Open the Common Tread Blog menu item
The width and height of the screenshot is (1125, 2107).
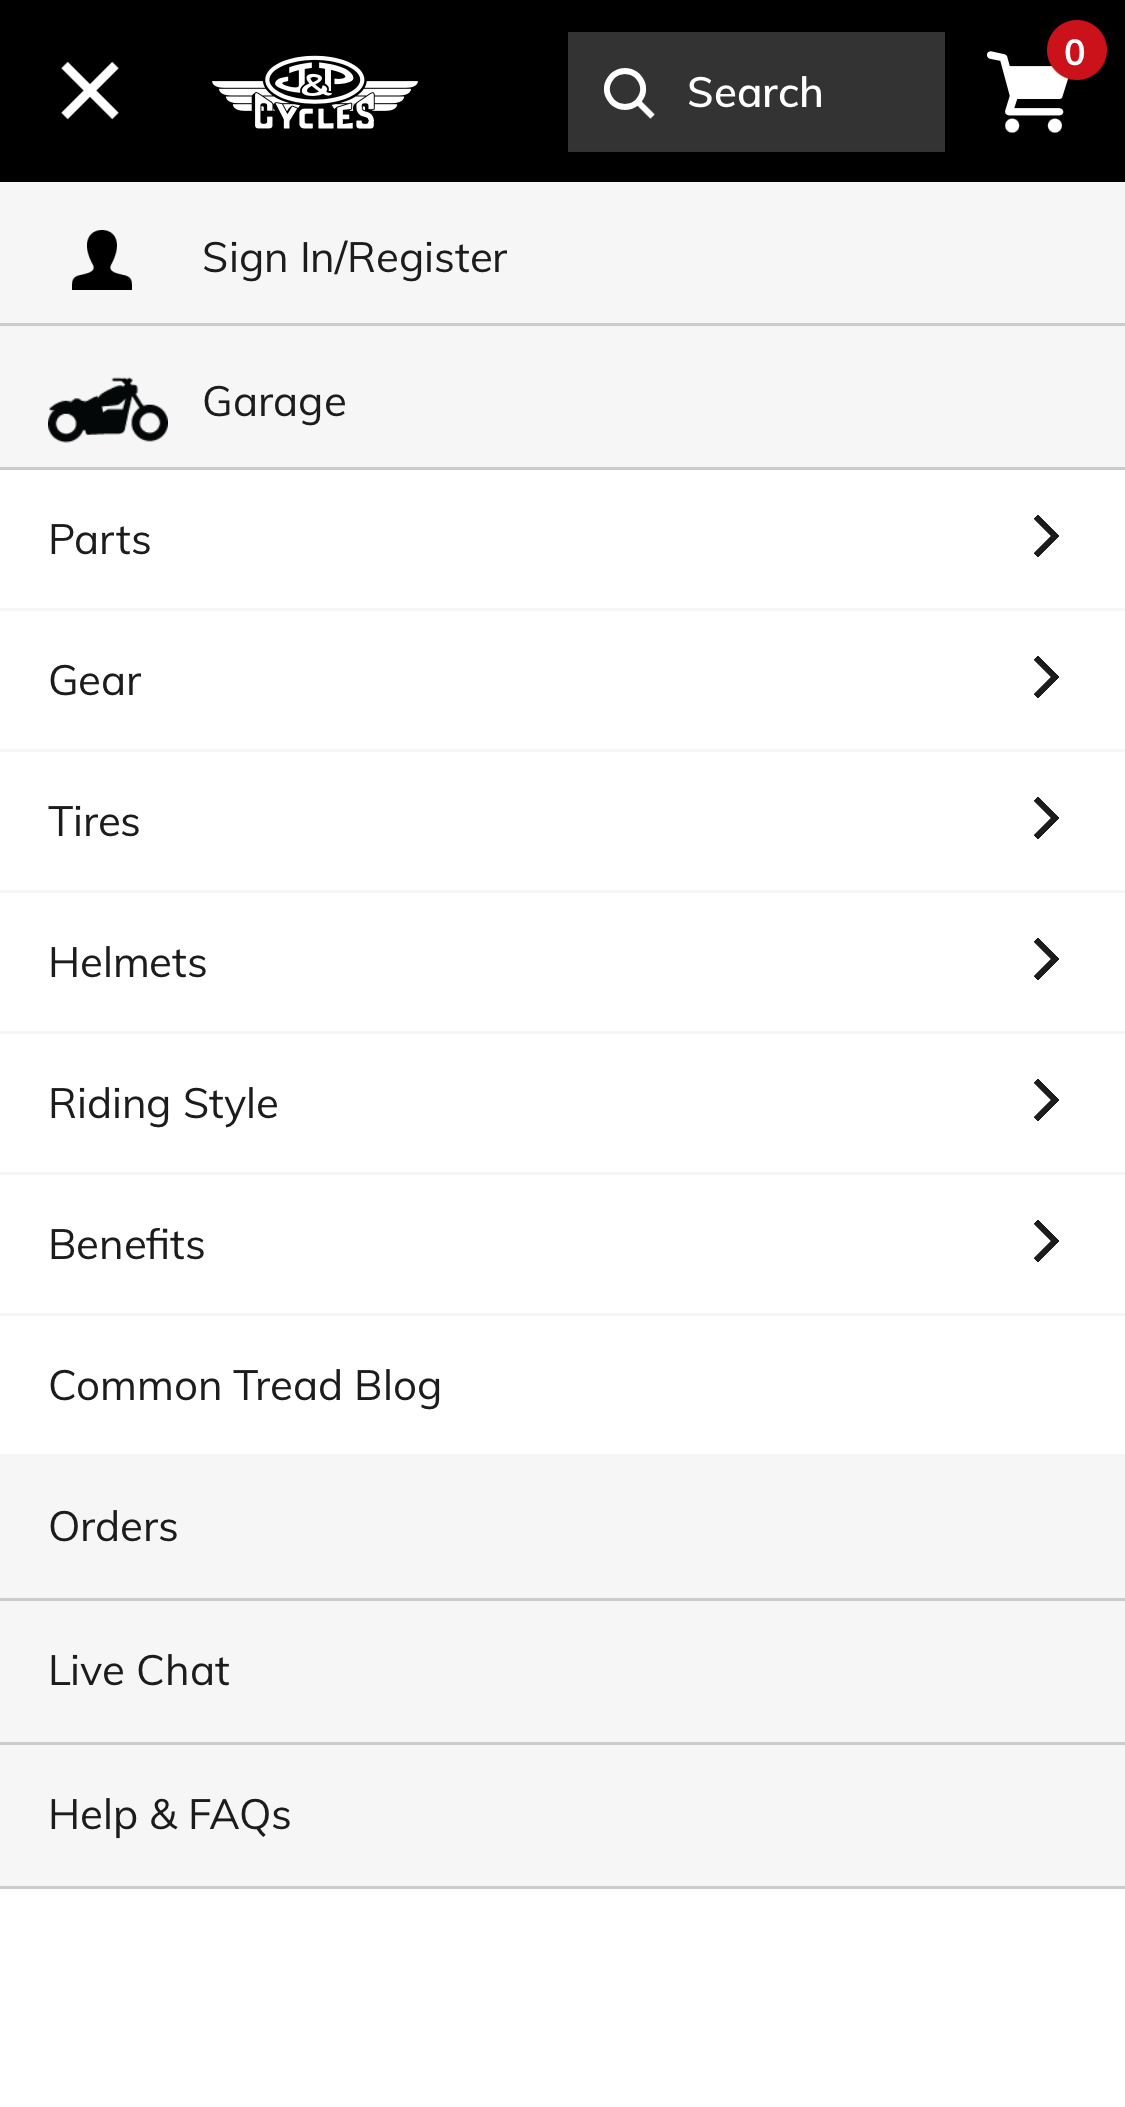point(246,1386)
